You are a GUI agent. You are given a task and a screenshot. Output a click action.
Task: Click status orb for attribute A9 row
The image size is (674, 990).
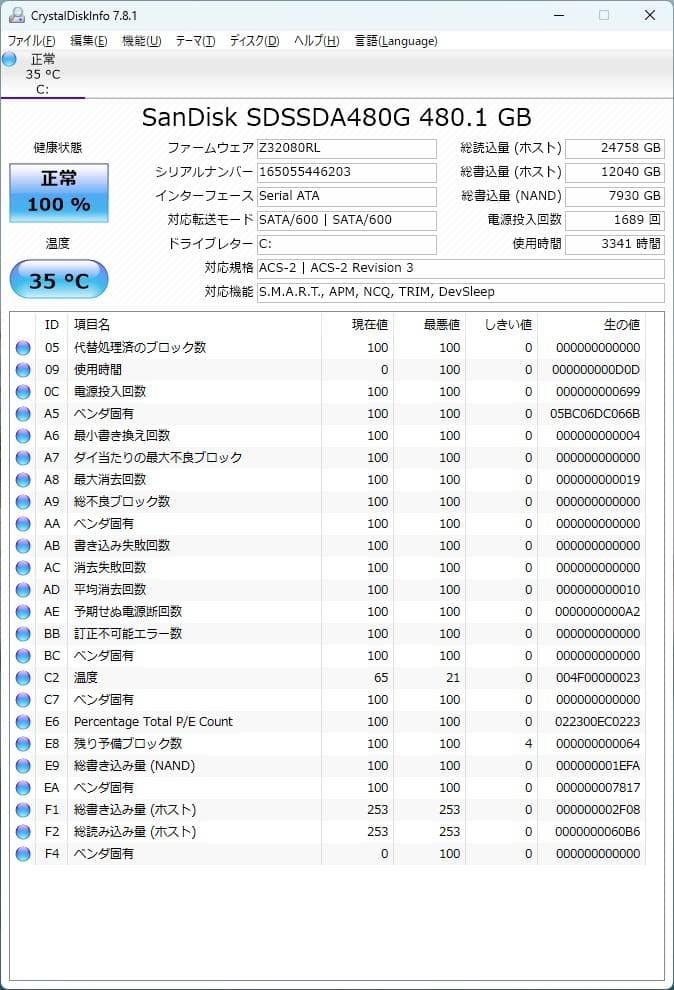23,502
